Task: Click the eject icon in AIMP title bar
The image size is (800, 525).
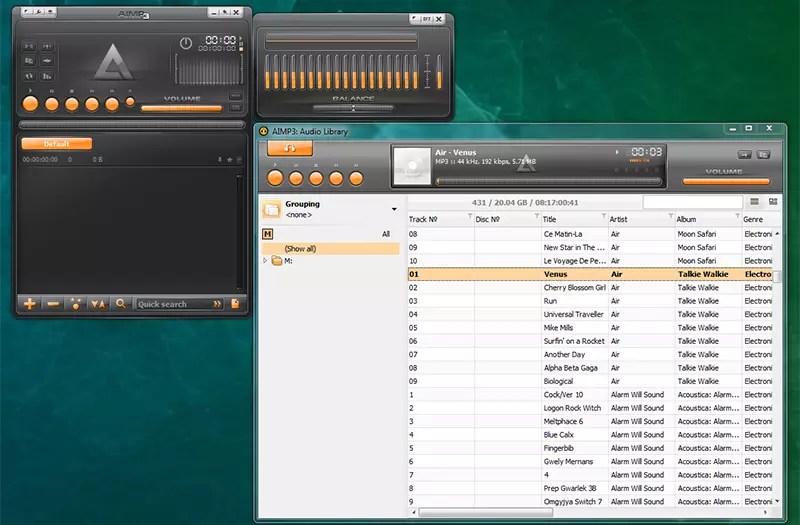Action: (x=50, y=12)
